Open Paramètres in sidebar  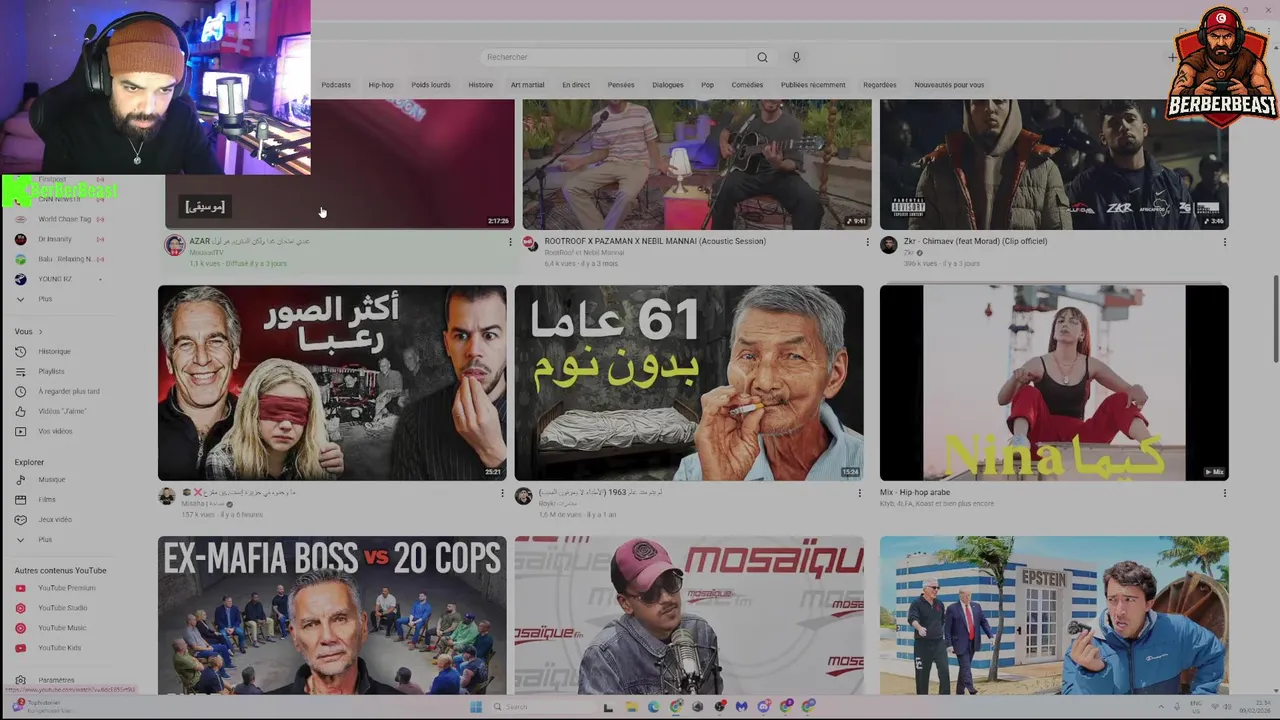56,680
